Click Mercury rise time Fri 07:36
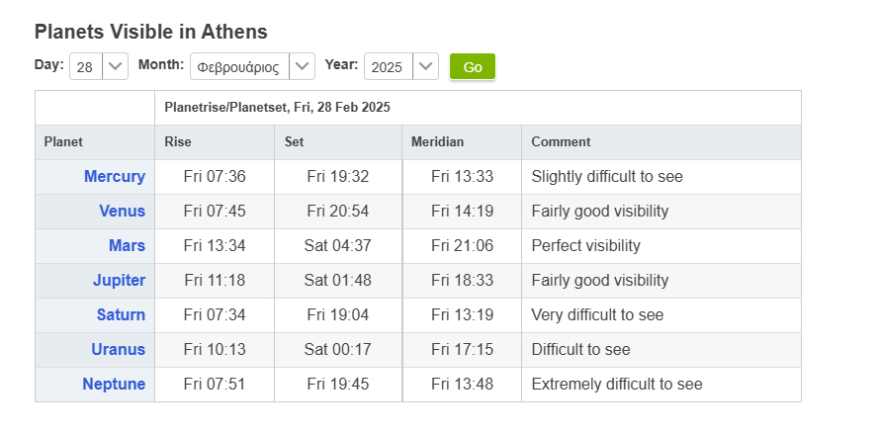This screenshot has height=435, width=880. (214, 177)
